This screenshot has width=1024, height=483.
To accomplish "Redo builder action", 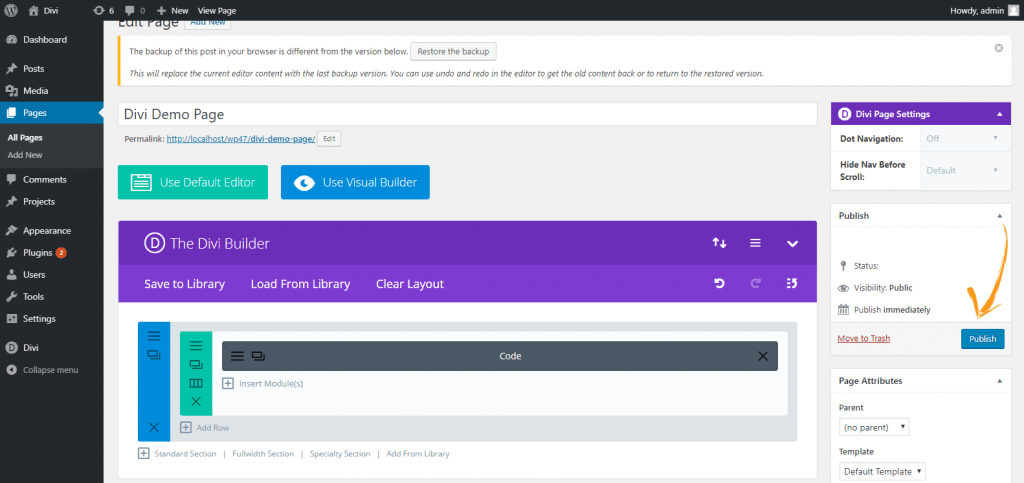I will pos(756,283).
